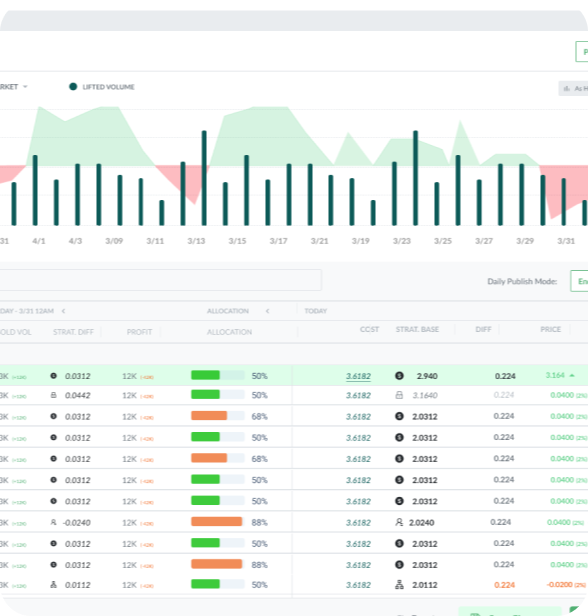Collapse the 3/31 12AM column group chevron
The width and height of the screenshot is (588, 616).
tap(63, 311)
